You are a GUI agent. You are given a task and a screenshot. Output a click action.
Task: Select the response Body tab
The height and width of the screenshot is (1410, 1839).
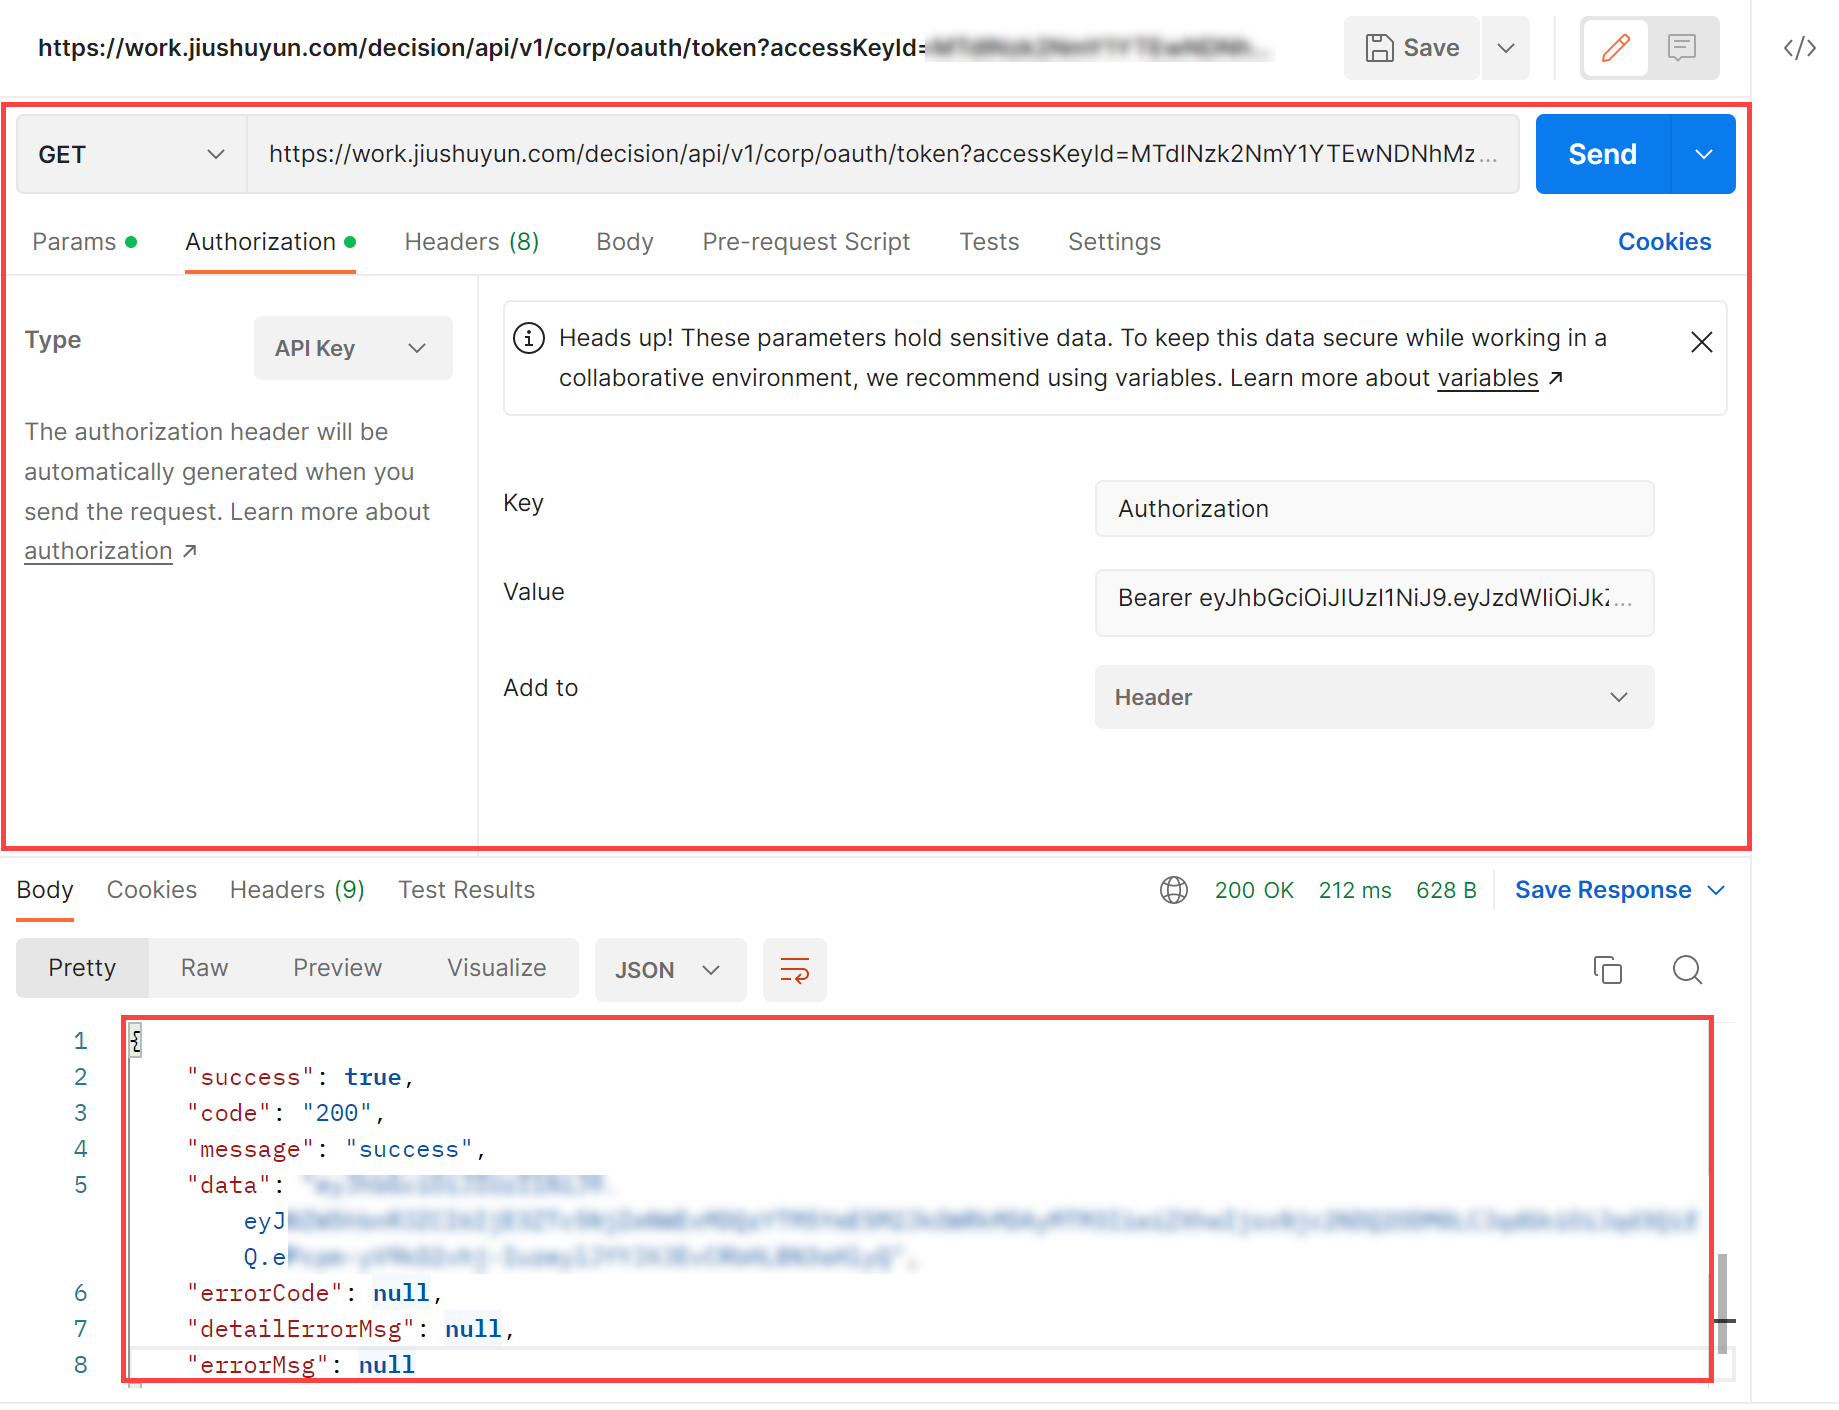click(x=45, y=890)
